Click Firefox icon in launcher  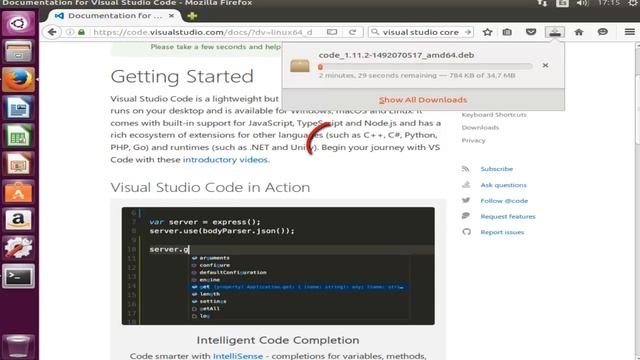(x=18, y=80)
